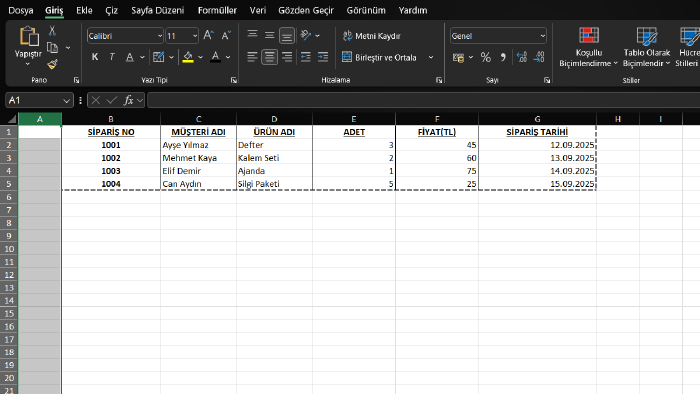Apply borders with the border icon
Image resolution: width=700 pixels, height=394 pixels.
pos(158,57)
